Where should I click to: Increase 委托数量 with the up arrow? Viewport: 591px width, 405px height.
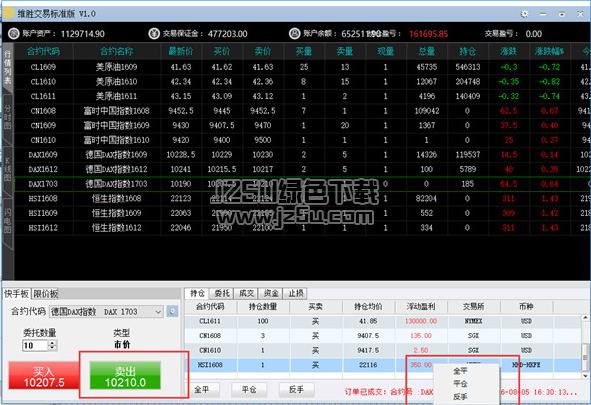point(53,343)
